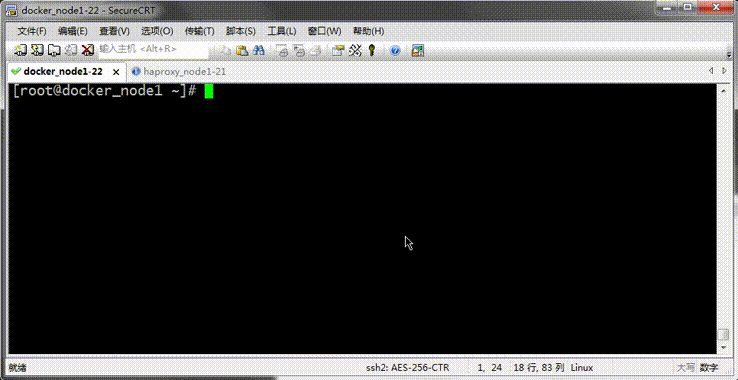Click the SecureFX icon in toolbar
Screen dimensions: 738x380
[x=418, y=50]
